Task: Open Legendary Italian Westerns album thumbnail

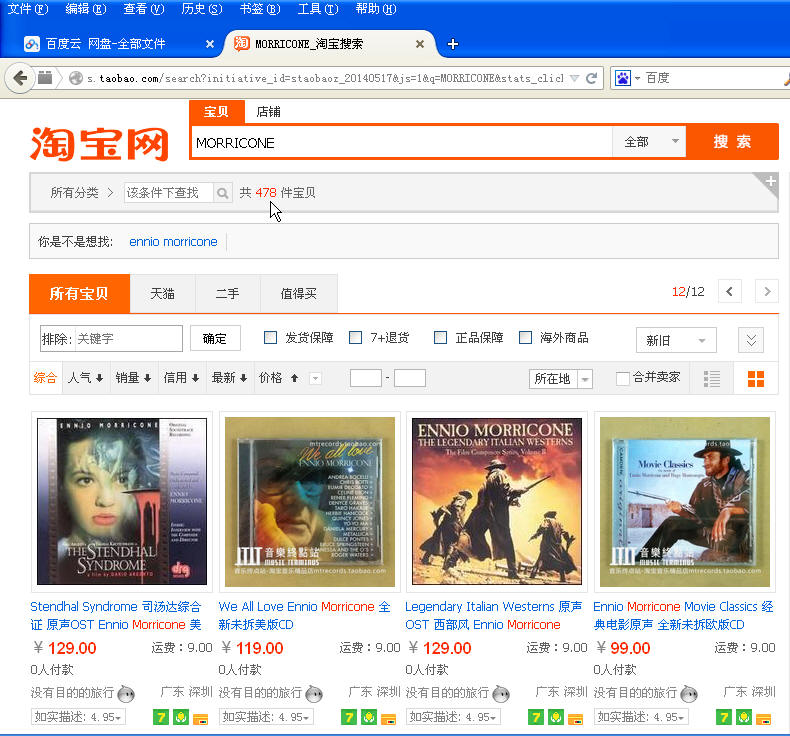Action: click(497, 501)
